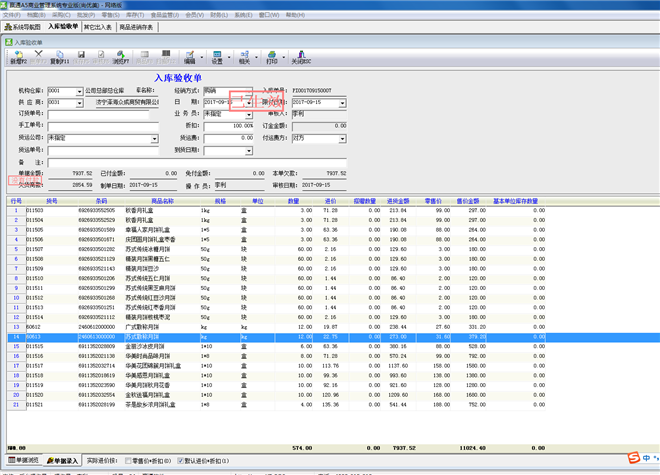Click the 关闭 (Close) toolbar icon
The image size is (660, 475).
pos(301,57)
